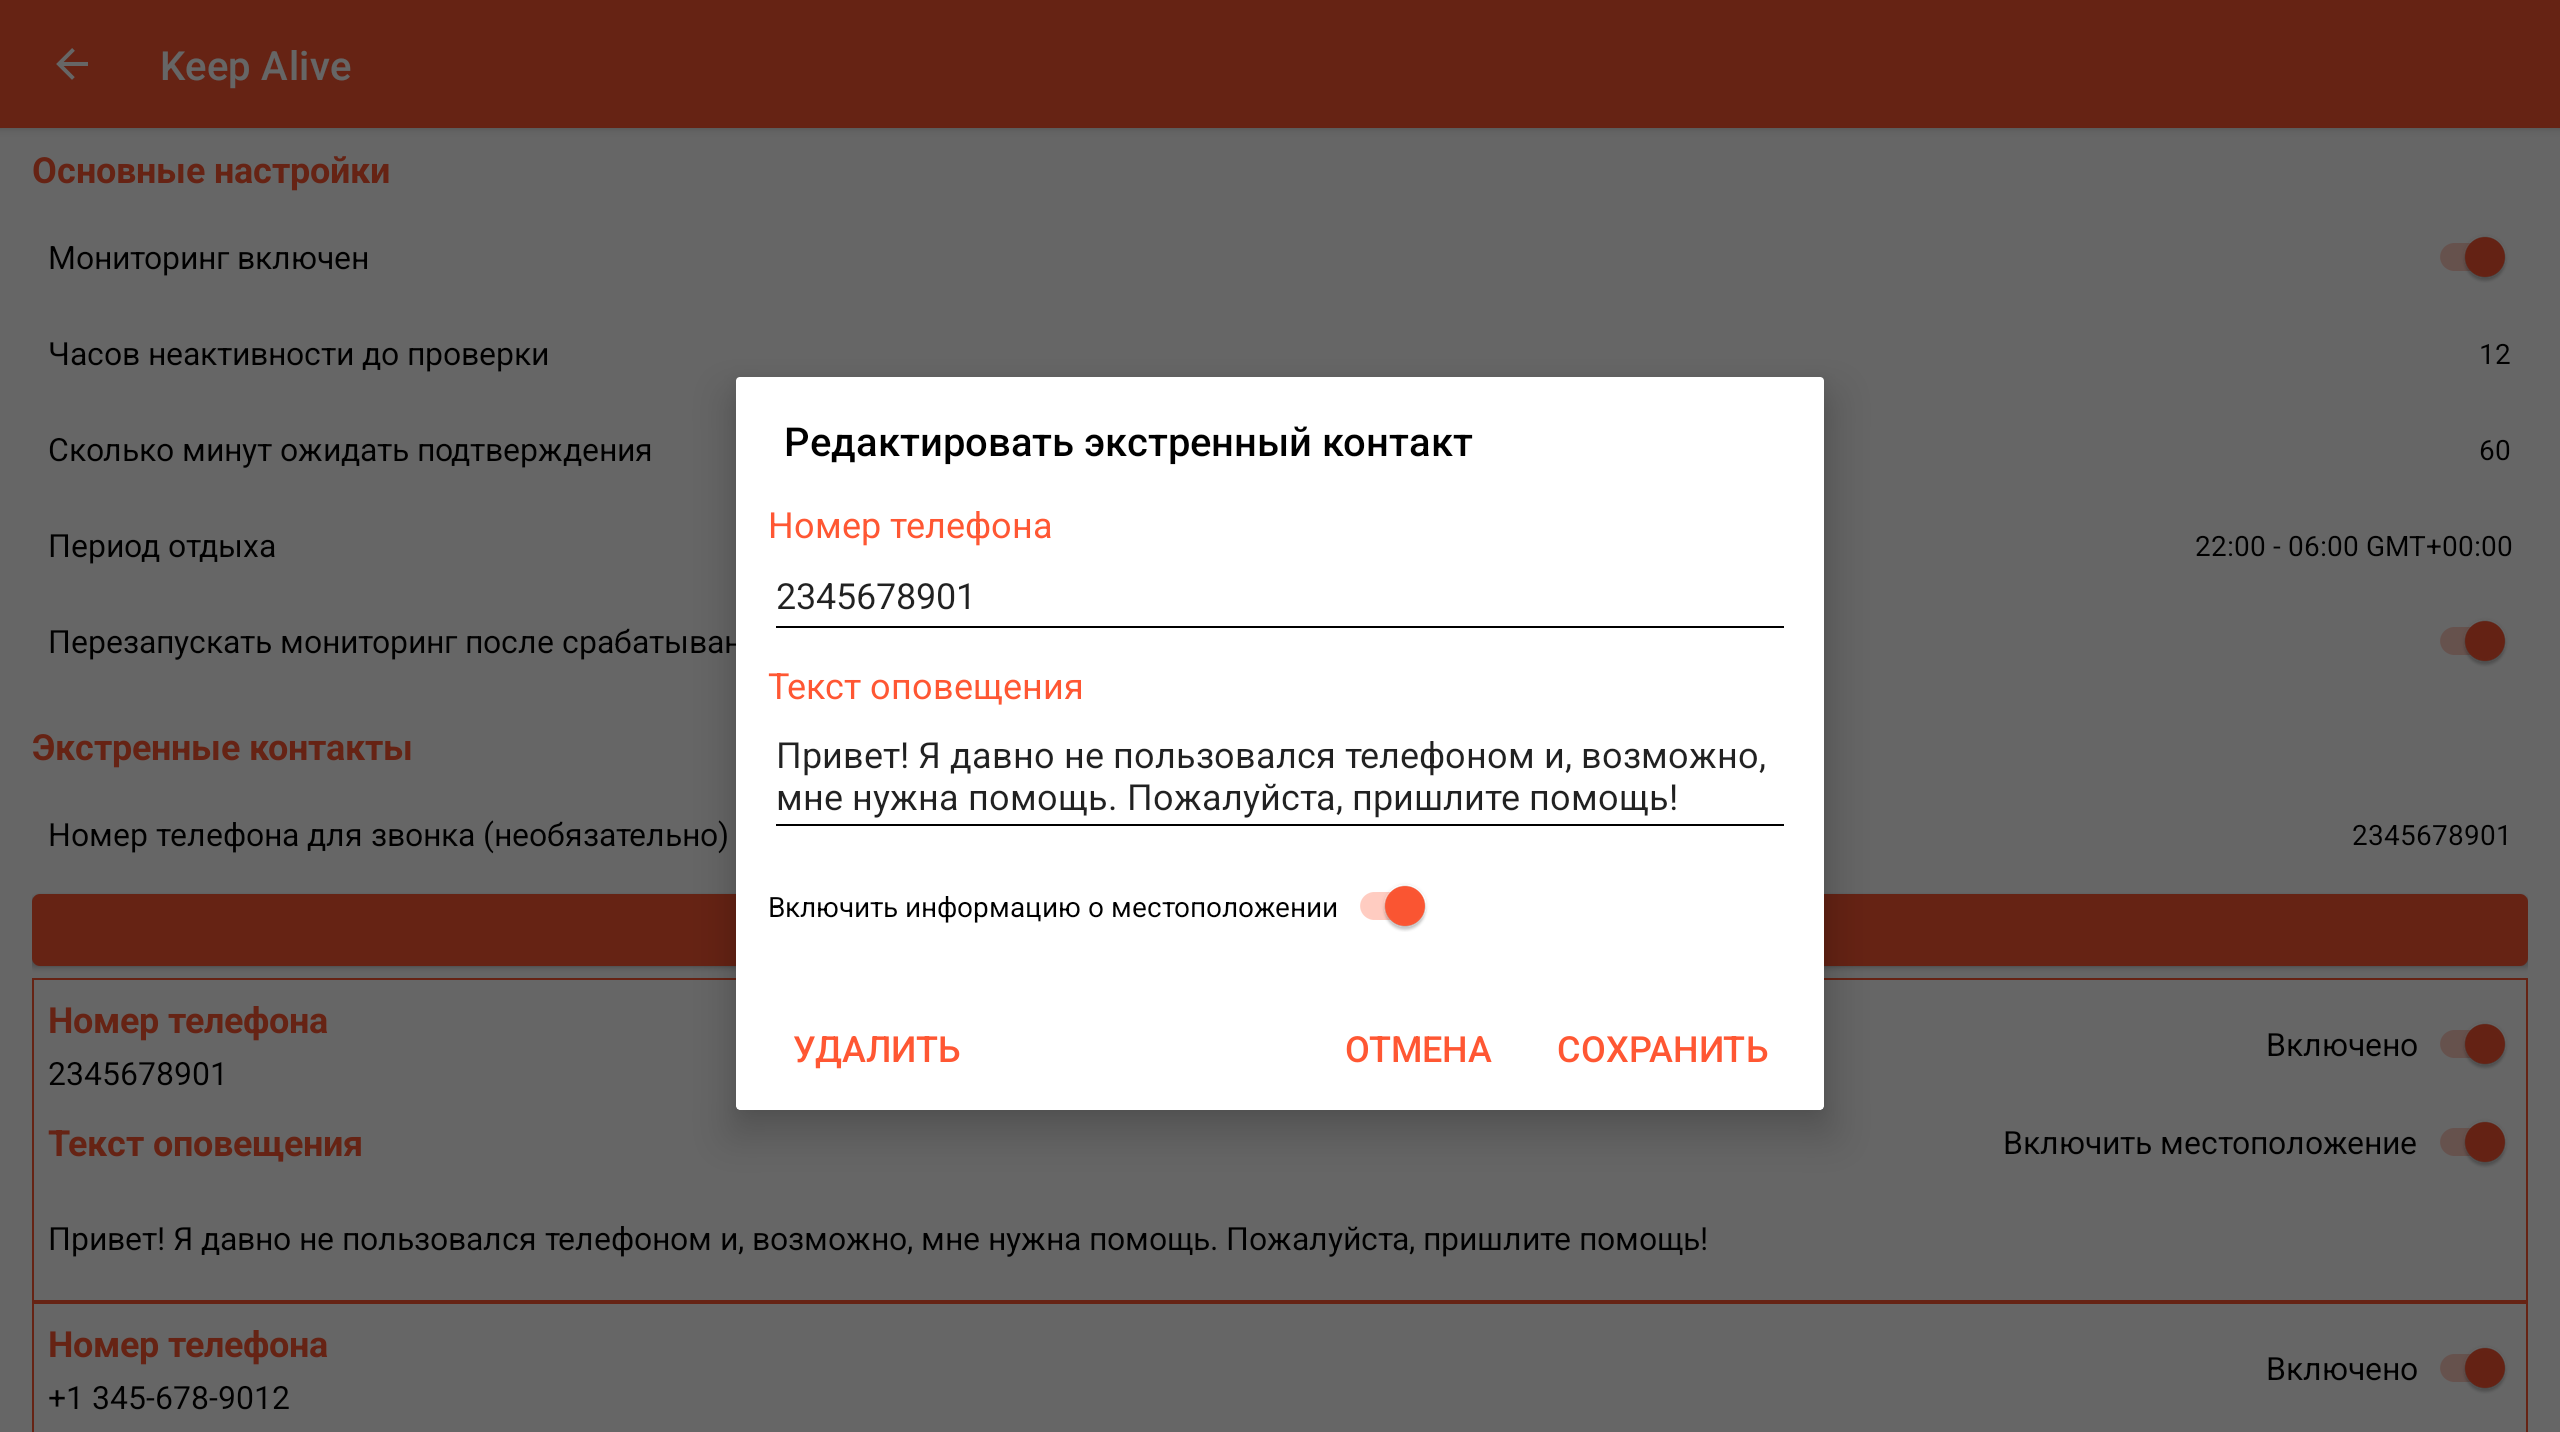Toggle the Мониторинг включен switch
The image size is (2560, 1432).
pos(2472,258)
